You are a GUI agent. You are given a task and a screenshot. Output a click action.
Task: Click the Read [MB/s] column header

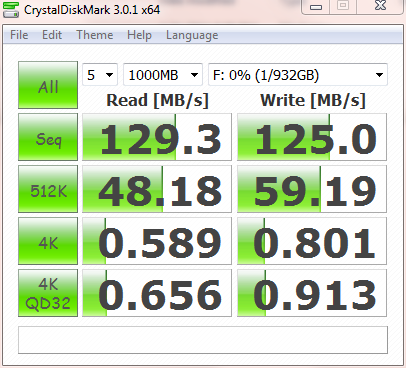pos(157,100)
